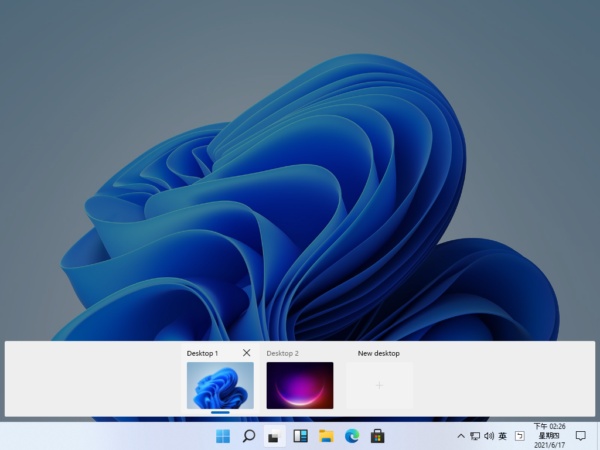This screenshot has width=600, height=450.
Task: Add a new desktop with the plus tile
Action: coord(379,385)
